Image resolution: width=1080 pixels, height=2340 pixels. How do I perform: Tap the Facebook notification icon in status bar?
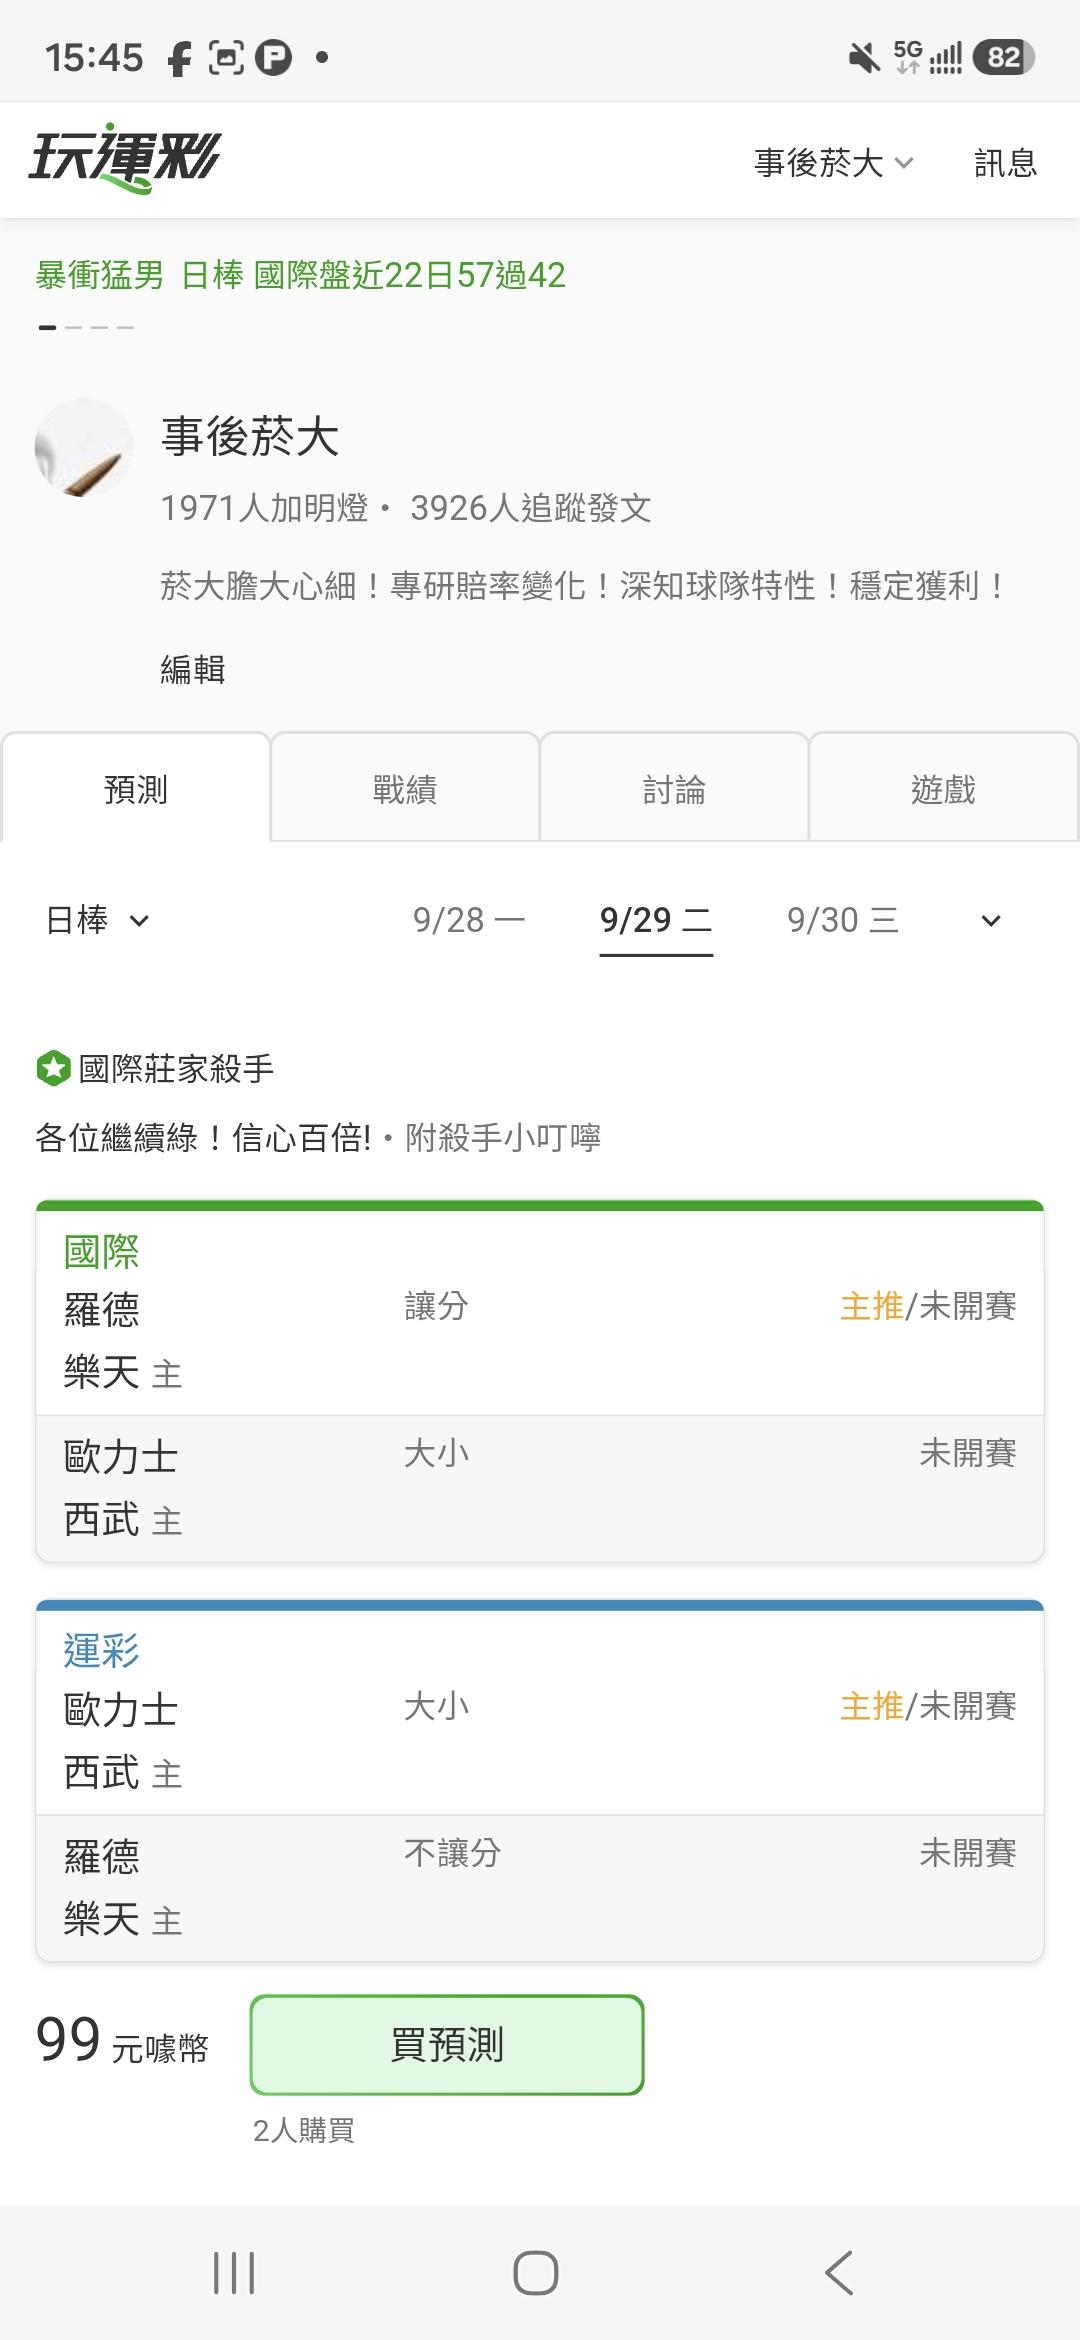coord(179,58)
